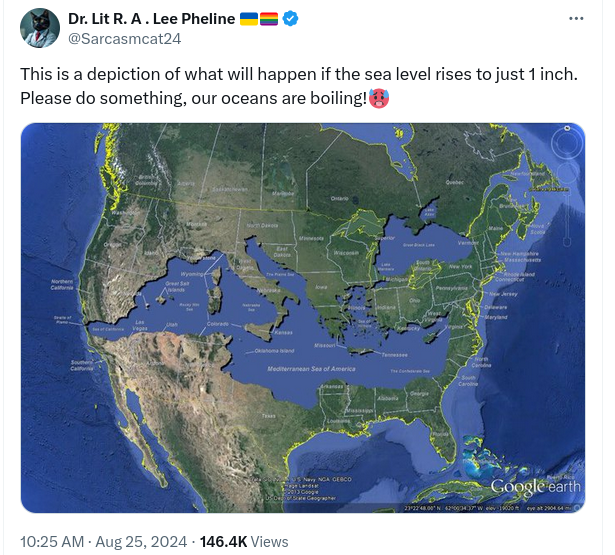Click the rainbow pride flag emoji
615x555 pixels.
269,18
